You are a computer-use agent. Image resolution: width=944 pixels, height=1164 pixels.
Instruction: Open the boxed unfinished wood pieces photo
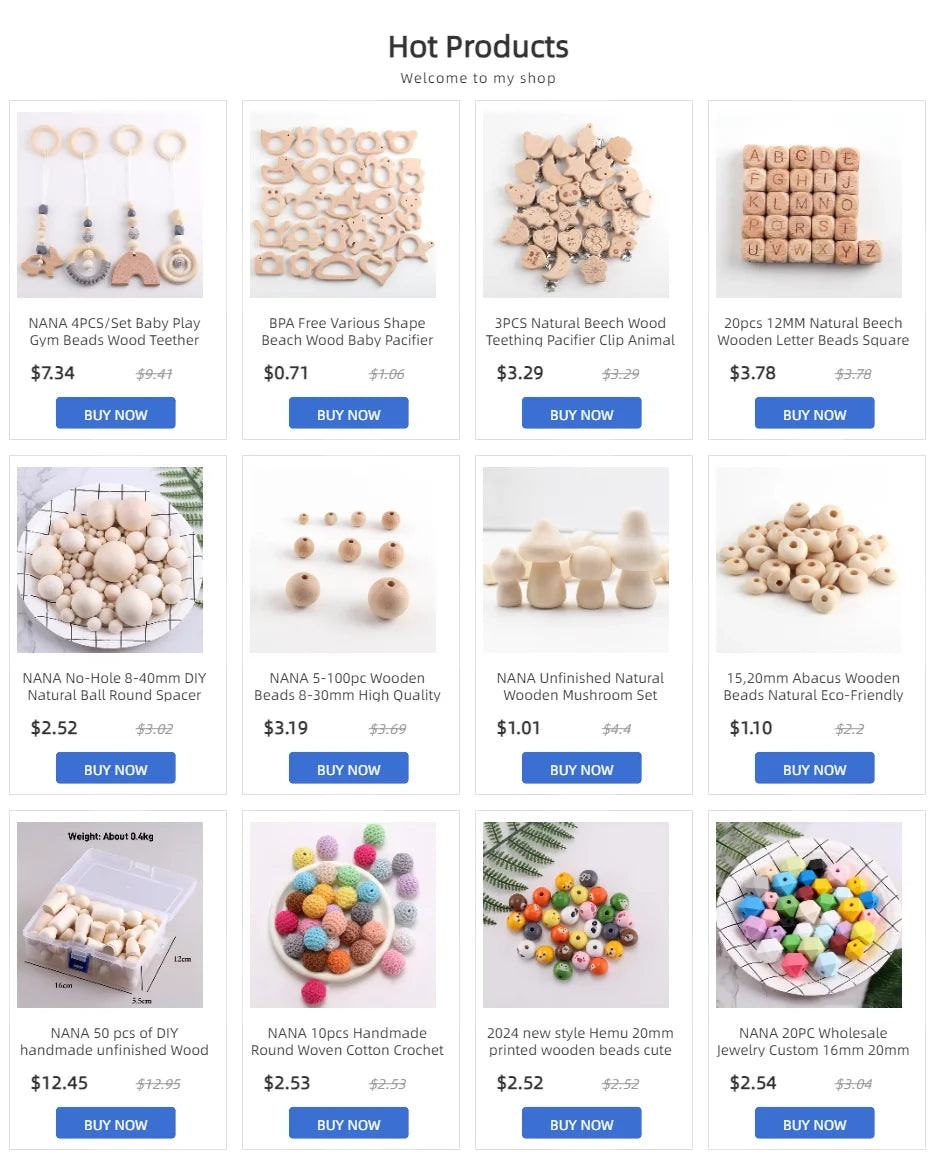110,915
